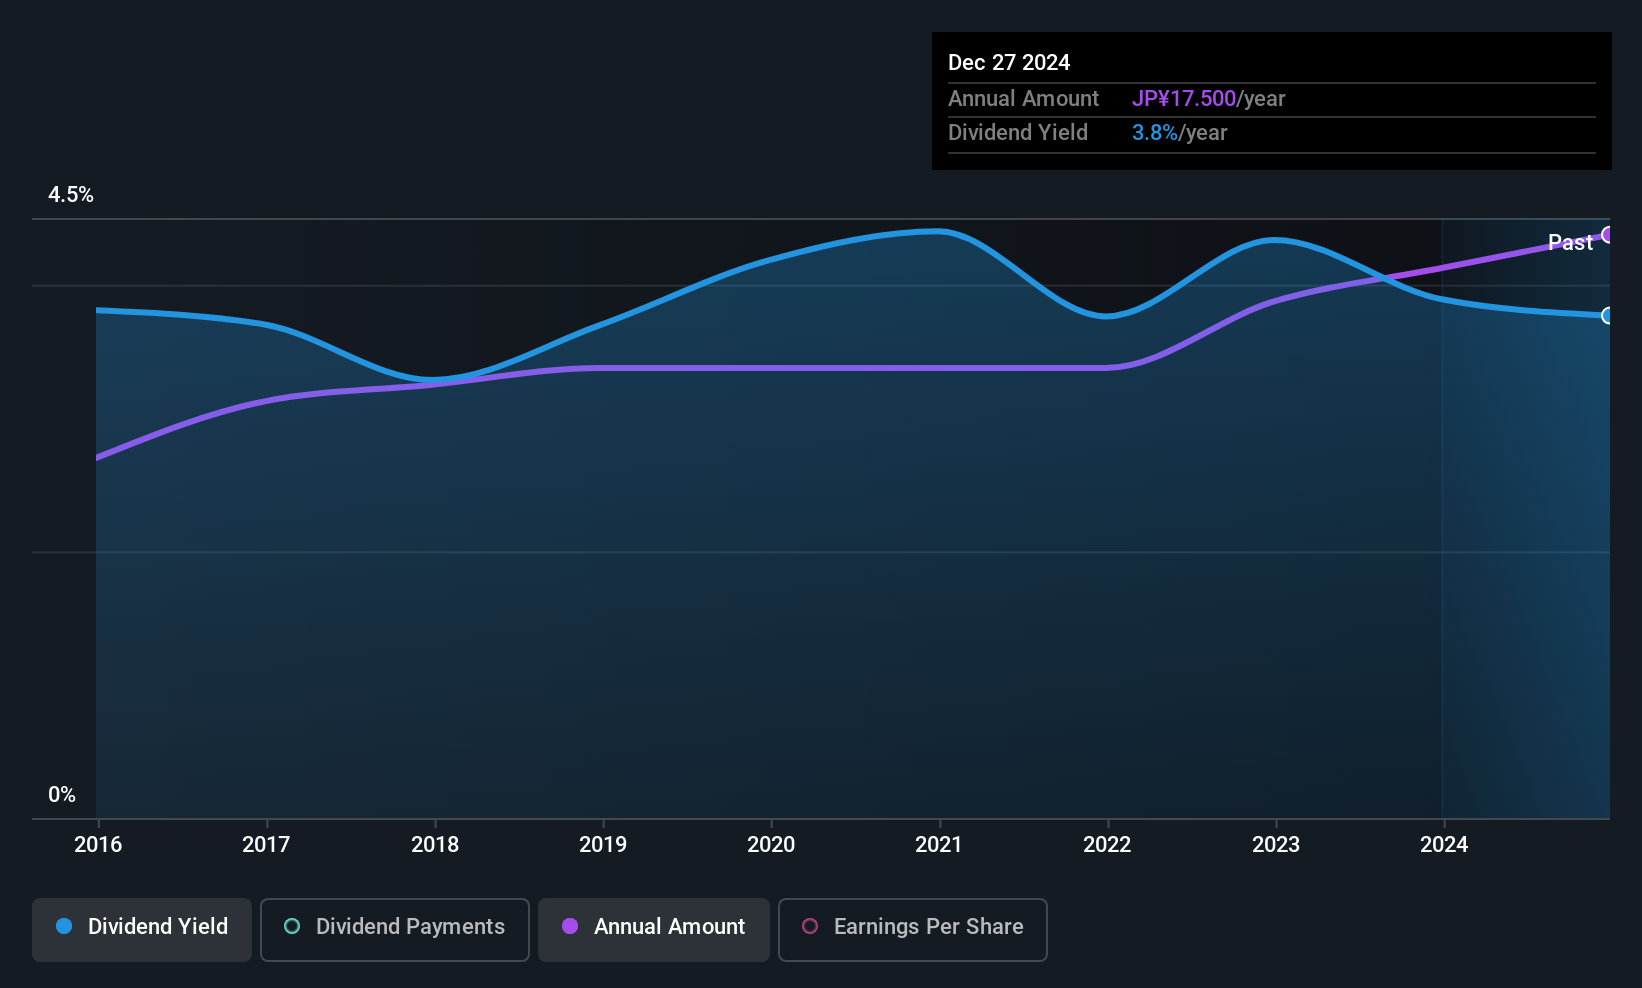Click the 2019 x-axis label
The height and width of the screenshot is (988, 1642).
pyautogui.click(x=603, y=845)
